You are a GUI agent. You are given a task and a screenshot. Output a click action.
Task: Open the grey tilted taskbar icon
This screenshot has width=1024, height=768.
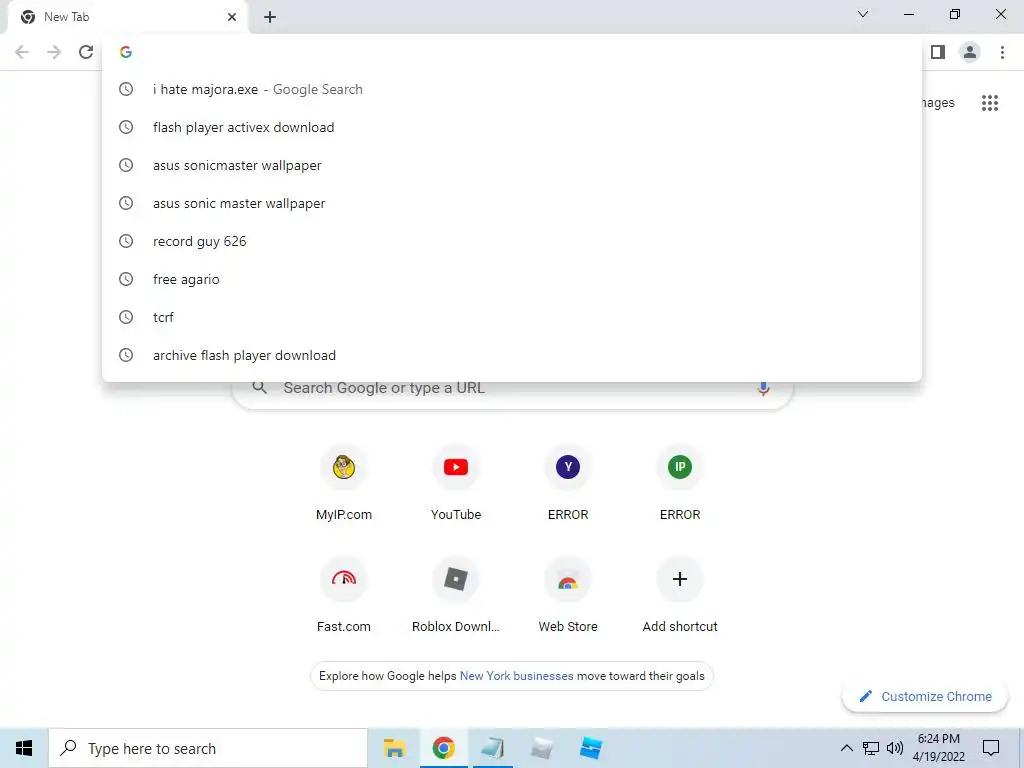542,748
